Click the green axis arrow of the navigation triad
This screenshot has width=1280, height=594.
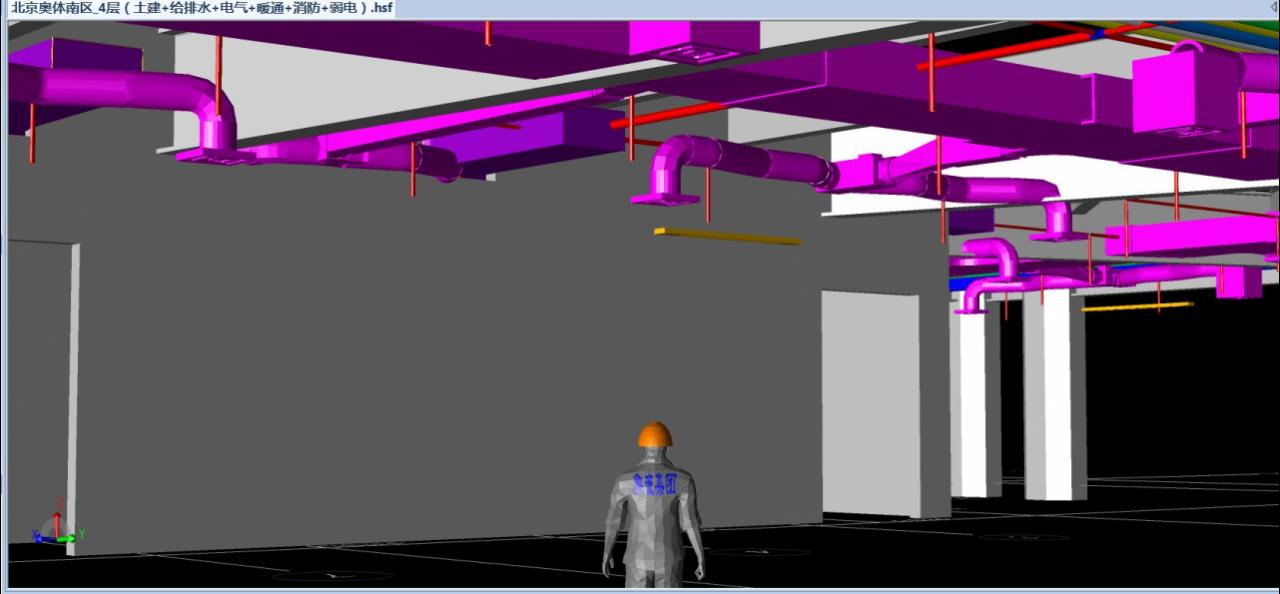click(72, 538)
